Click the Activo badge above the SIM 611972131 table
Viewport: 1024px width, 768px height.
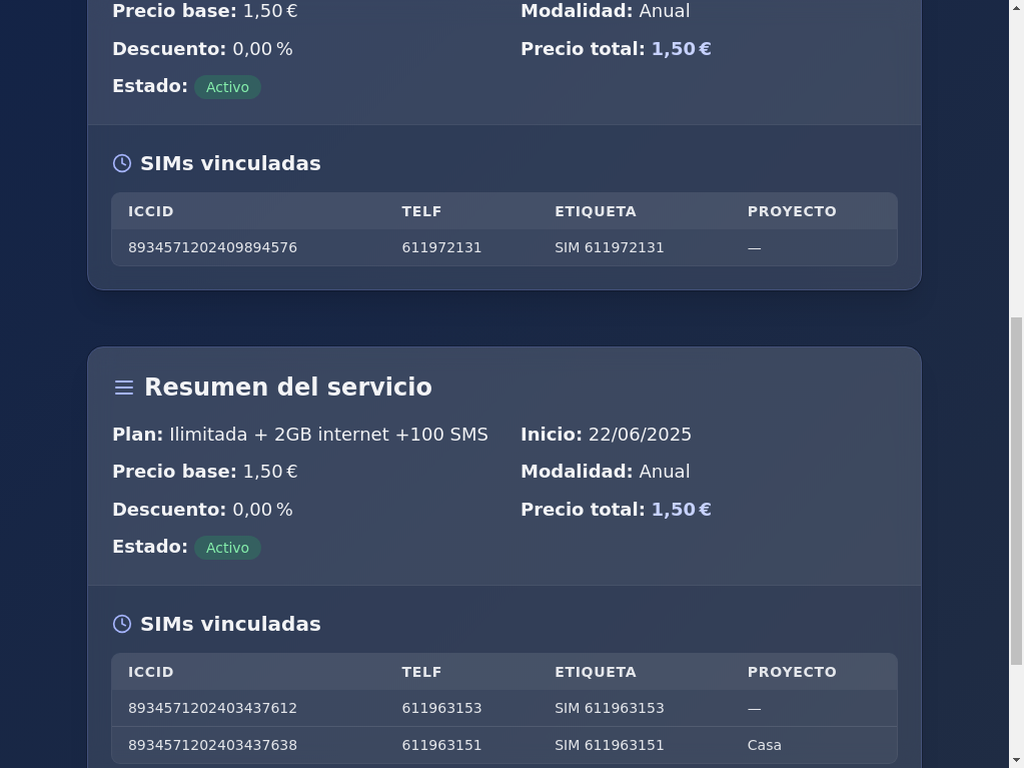[x=227, y=87]
